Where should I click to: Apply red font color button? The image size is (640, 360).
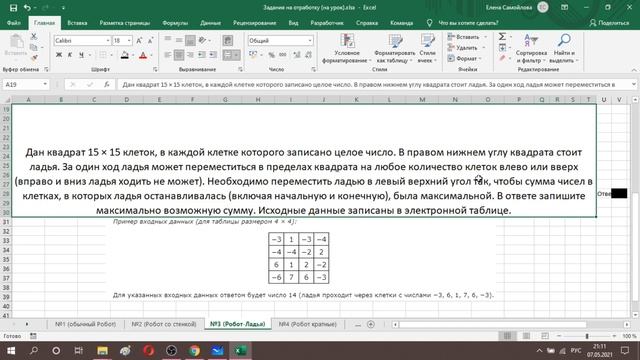coord(143,55)
